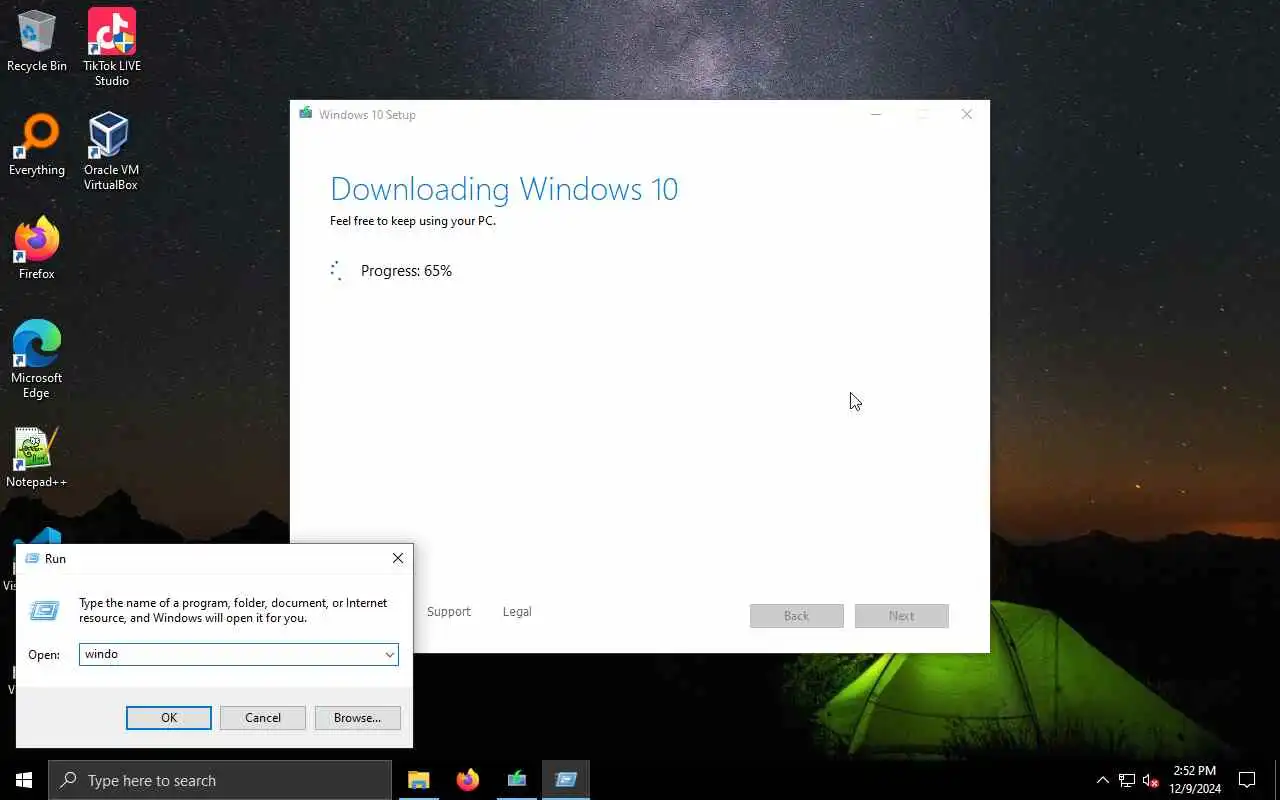This screenshot has width=1280, height=800.
Task: Select the Microsoft Edge desktop shortcut
Action: pyautogui.click(x=37, y=359)
